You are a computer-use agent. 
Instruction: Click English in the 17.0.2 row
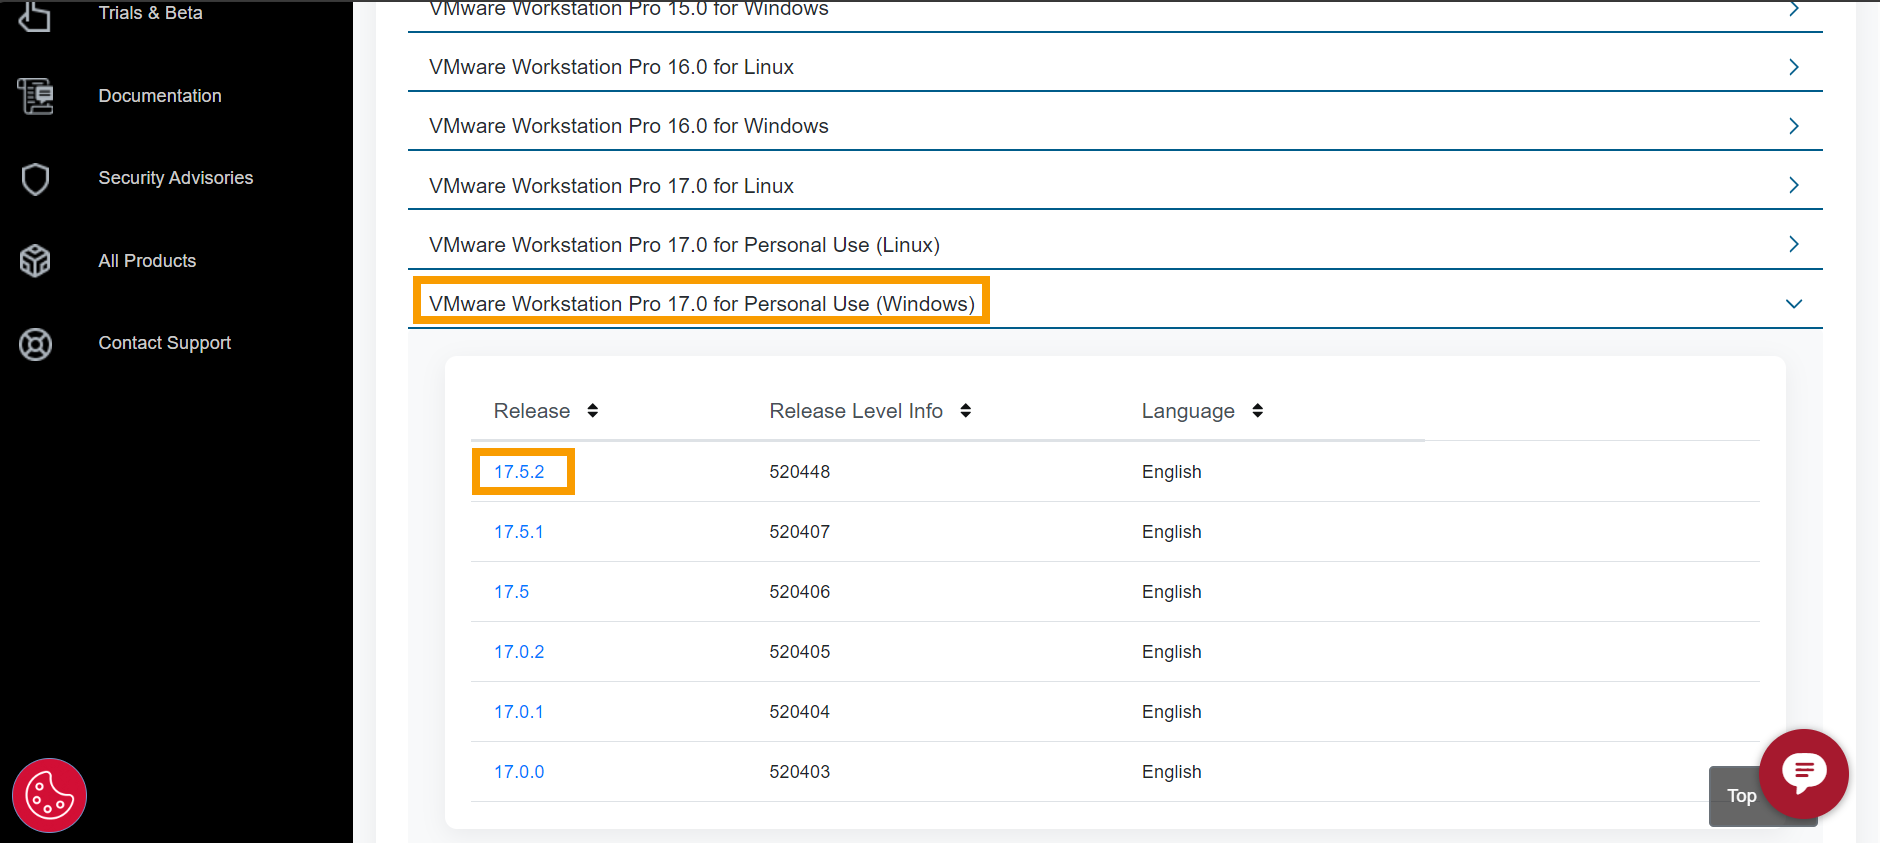pyautogui.click(x=1172, y=652)
